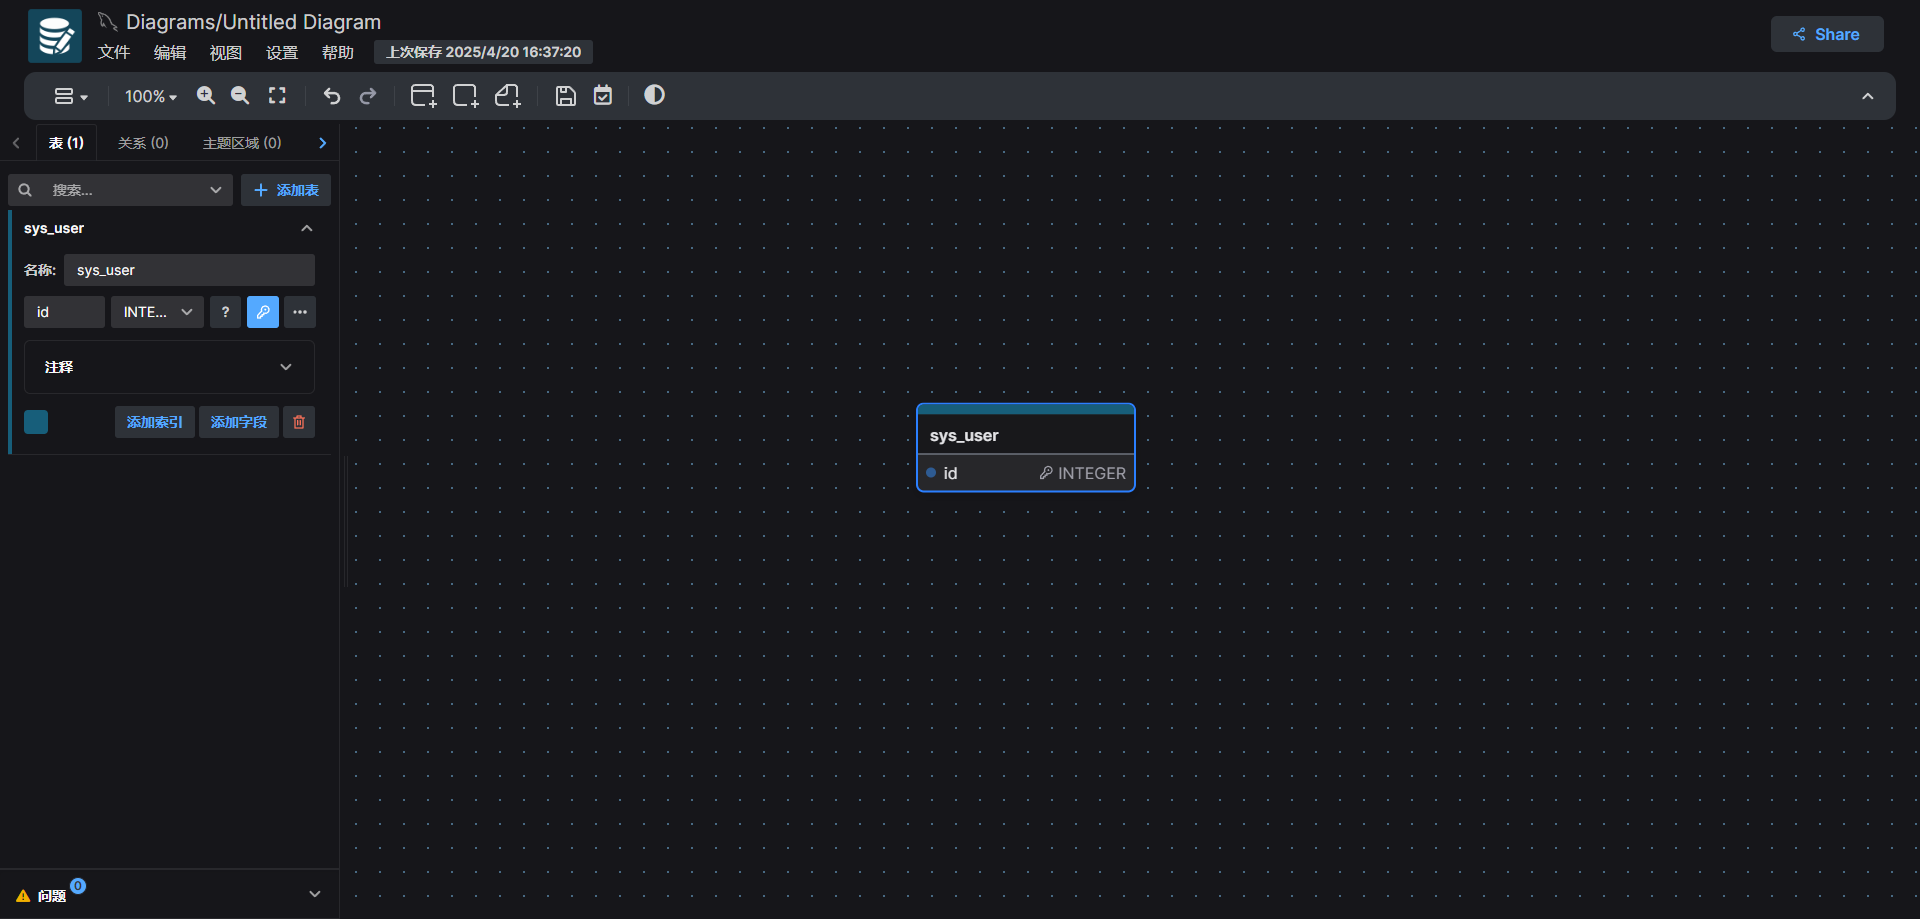Viewport: 1920px width, 919px height.
Task: Toggle primary key for id field
Action: click(263, 312)
